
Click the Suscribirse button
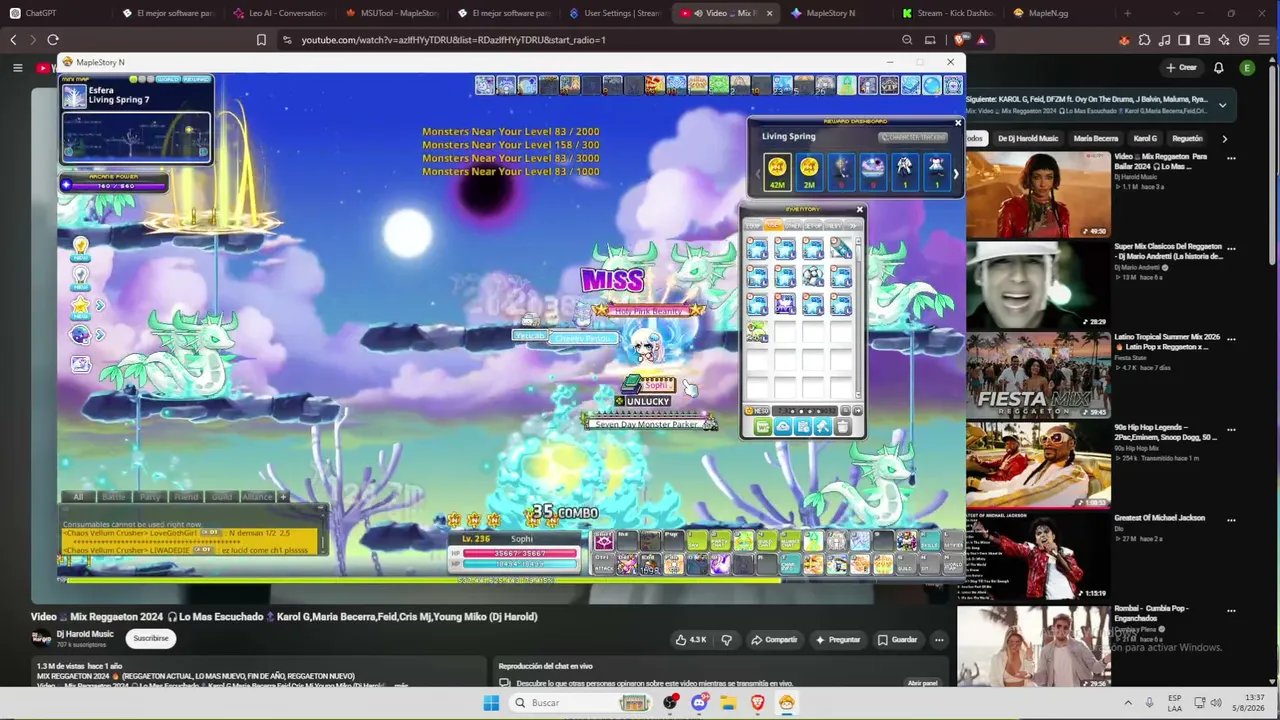tap(151, 638)
